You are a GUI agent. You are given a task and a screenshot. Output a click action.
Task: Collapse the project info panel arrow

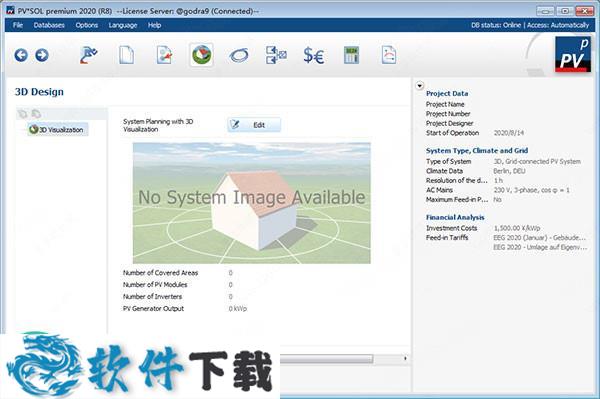[420, 86]
